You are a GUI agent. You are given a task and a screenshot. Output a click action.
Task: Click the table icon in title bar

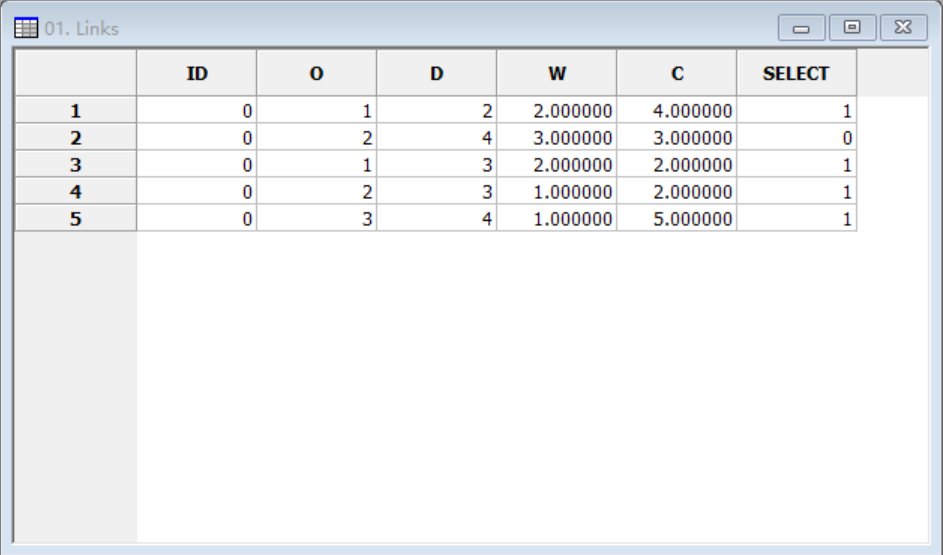pyautogui.click(x=26, y=28)
